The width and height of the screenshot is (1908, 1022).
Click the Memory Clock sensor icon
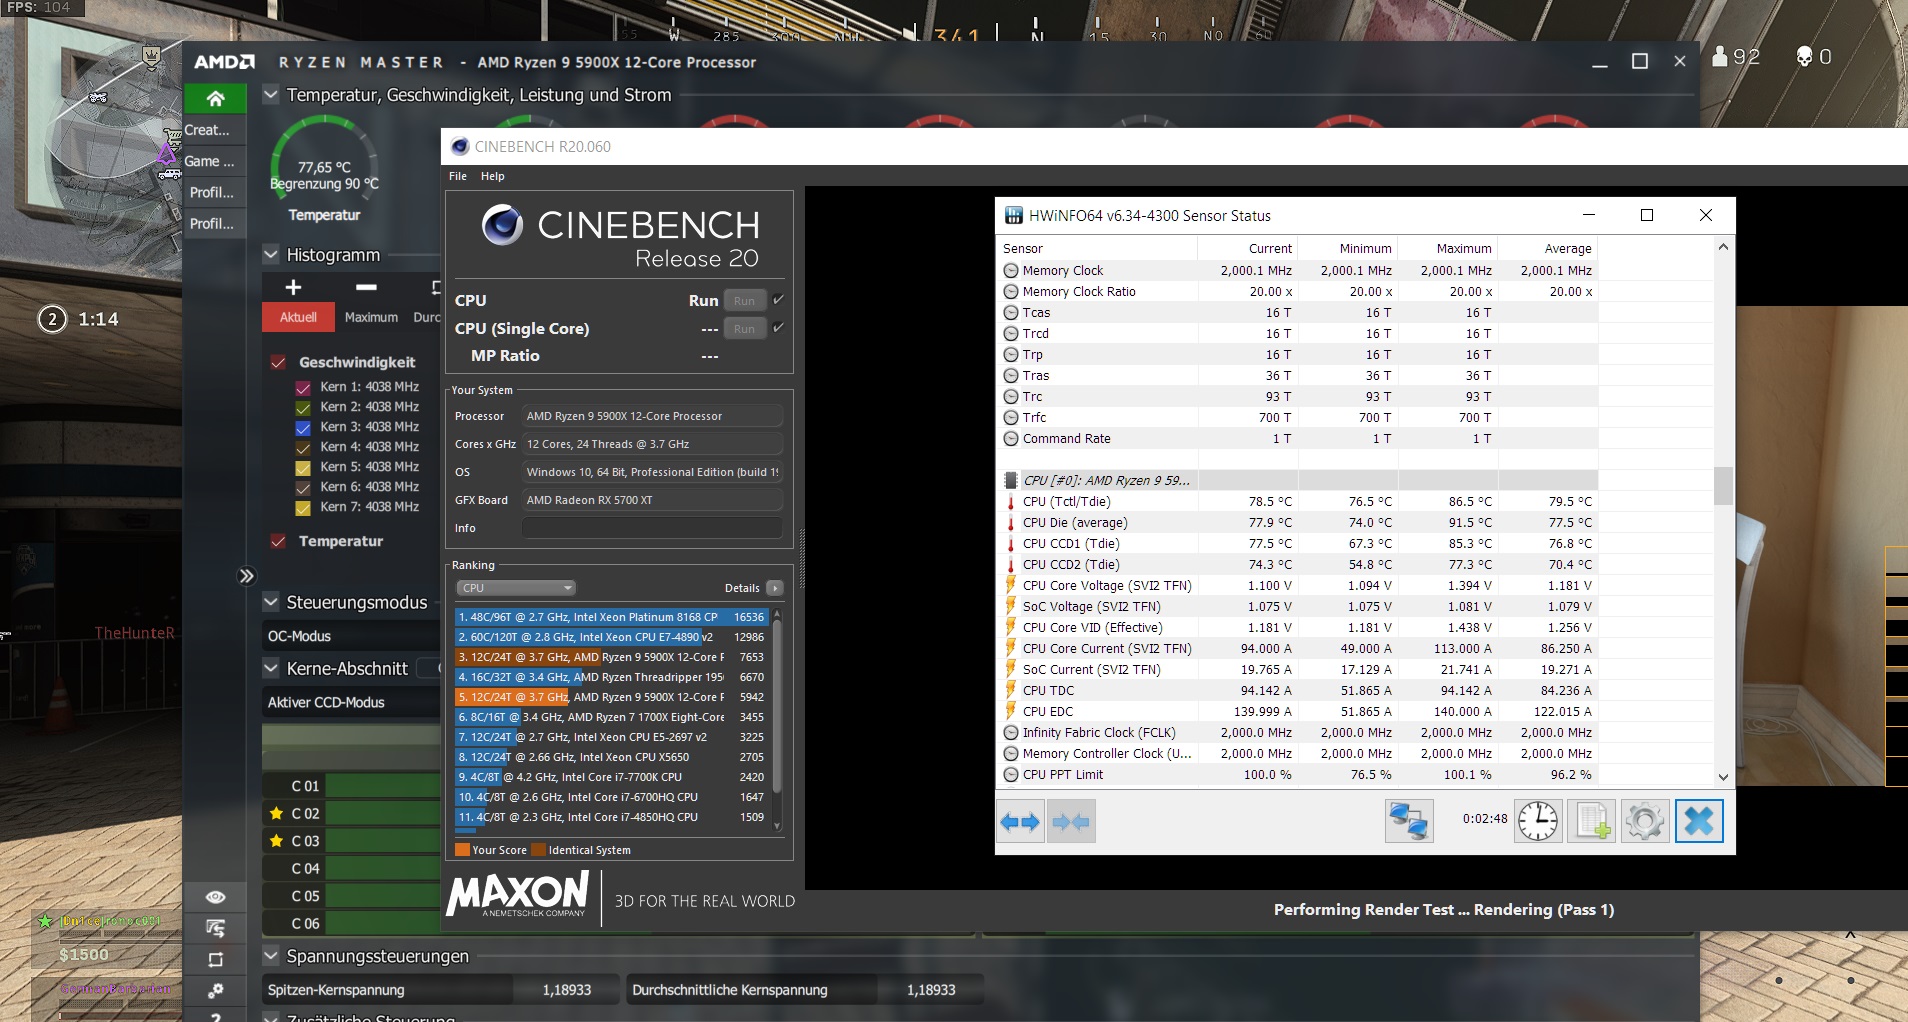click(1011, 271)
